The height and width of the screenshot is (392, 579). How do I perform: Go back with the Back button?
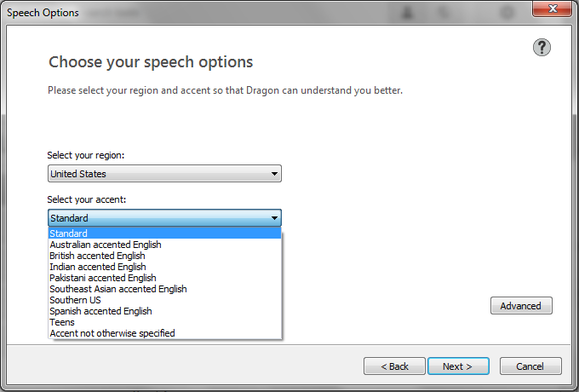[394, 366]
